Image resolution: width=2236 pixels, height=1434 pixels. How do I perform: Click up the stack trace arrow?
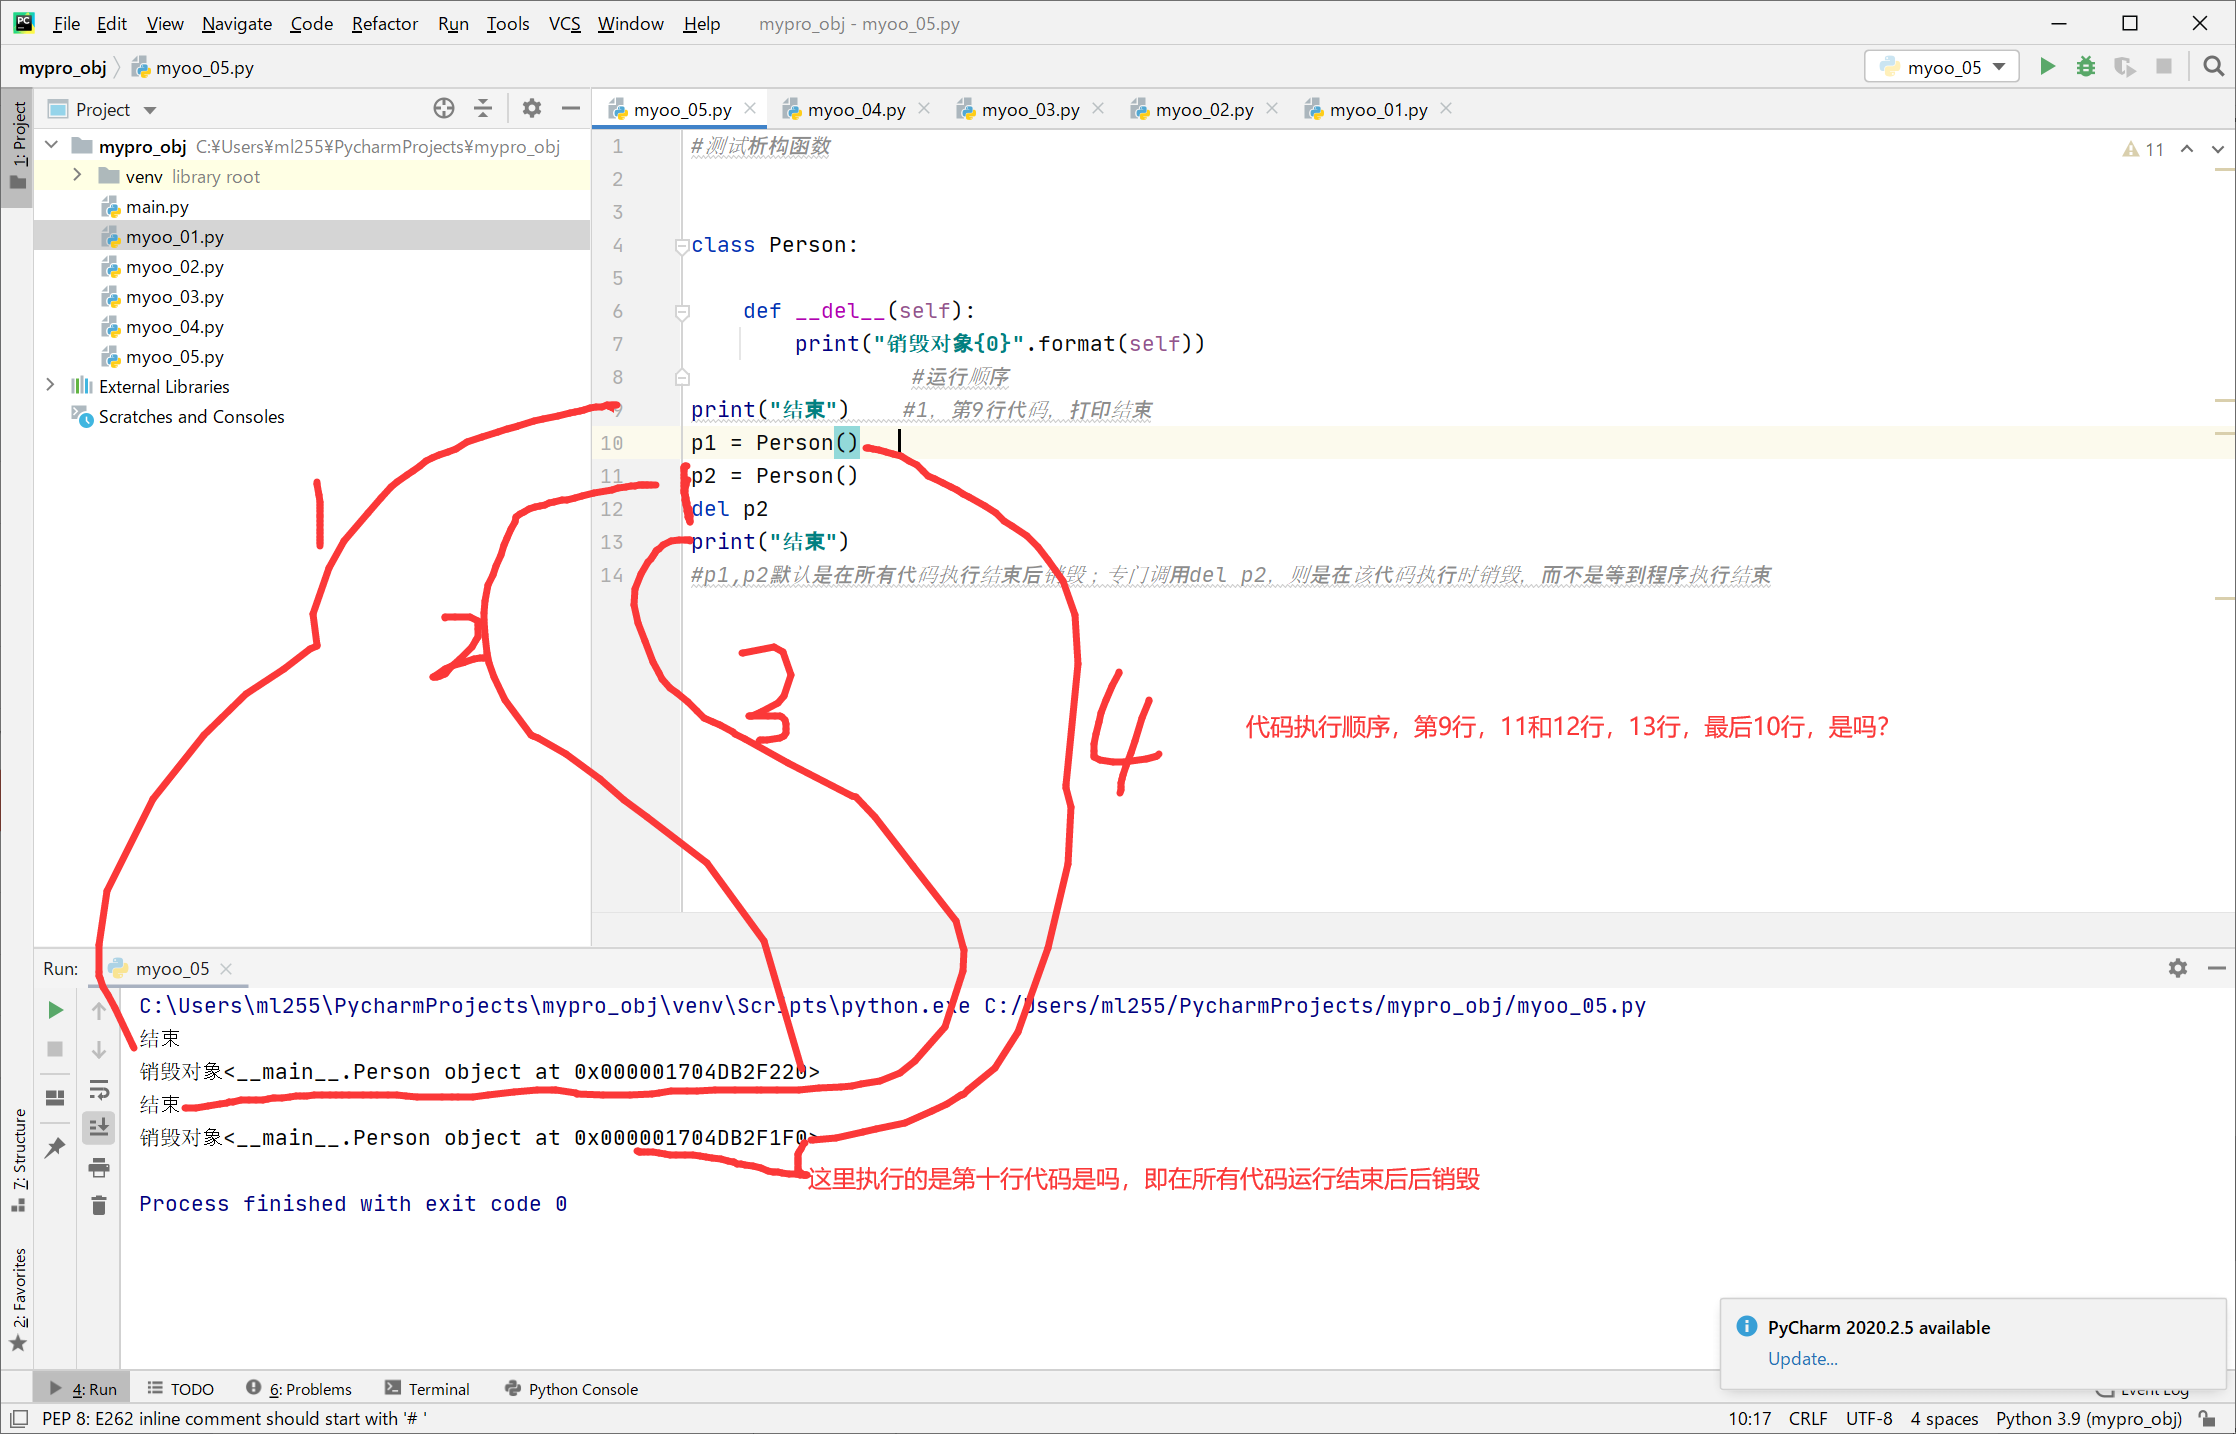click(x=99, y=1010)
